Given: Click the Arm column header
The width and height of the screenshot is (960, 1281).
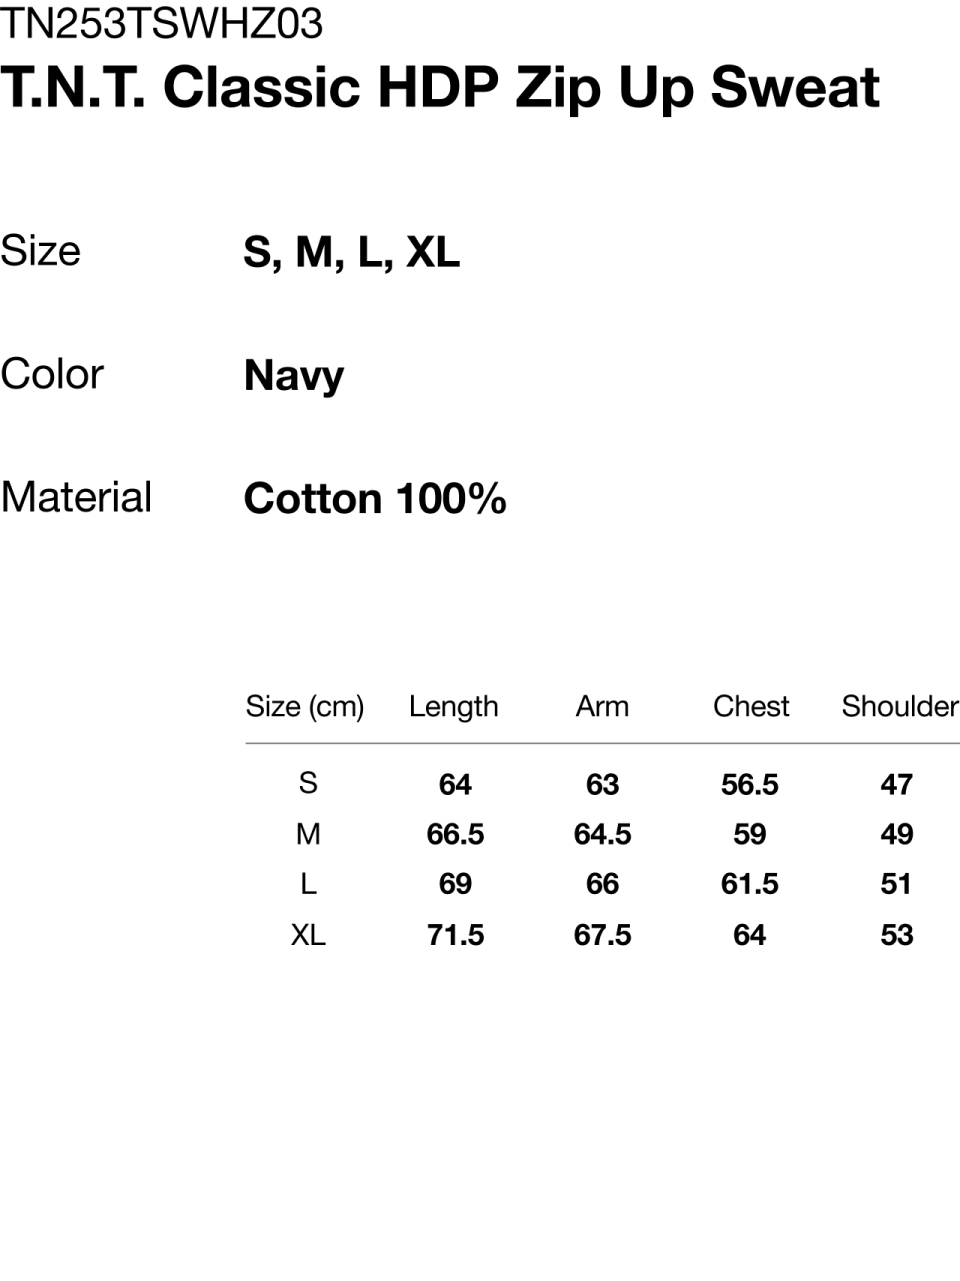Looking at the screenshot, I should (x=602, y=706).
